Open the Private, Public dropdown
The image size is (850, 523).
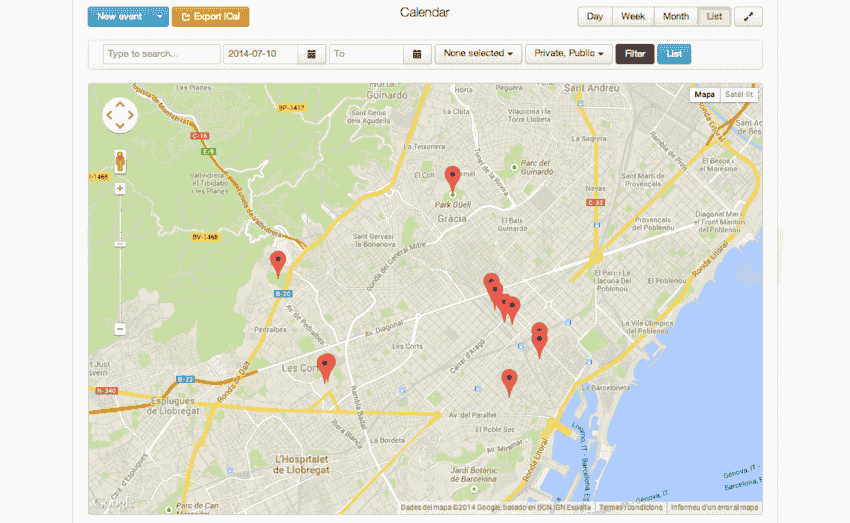(568, 54)
